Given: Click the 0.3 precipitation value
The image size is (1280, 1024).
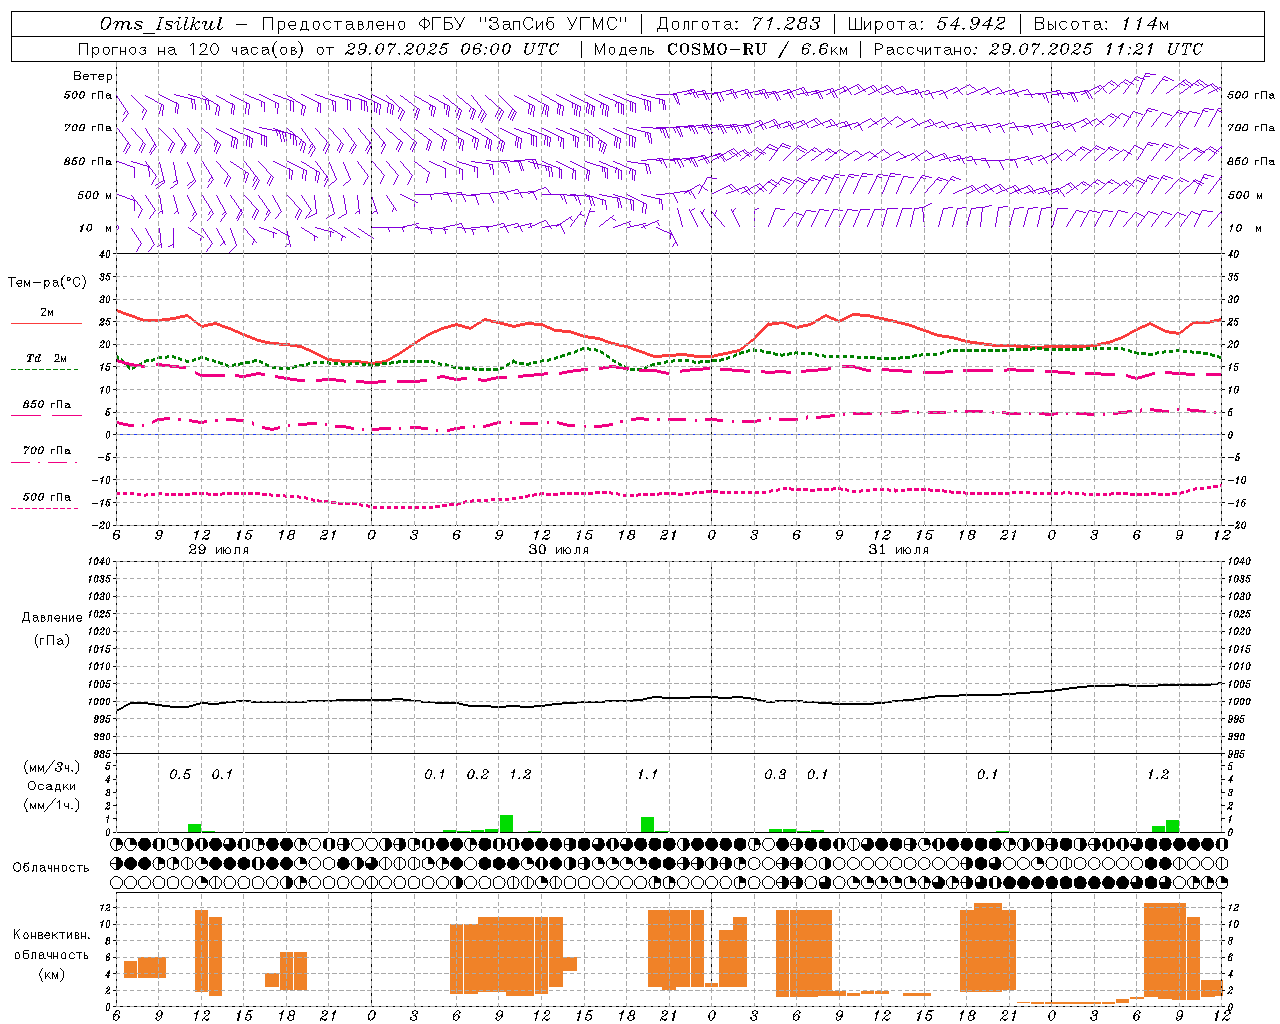Looking at the screenshot, I should 775,774.
